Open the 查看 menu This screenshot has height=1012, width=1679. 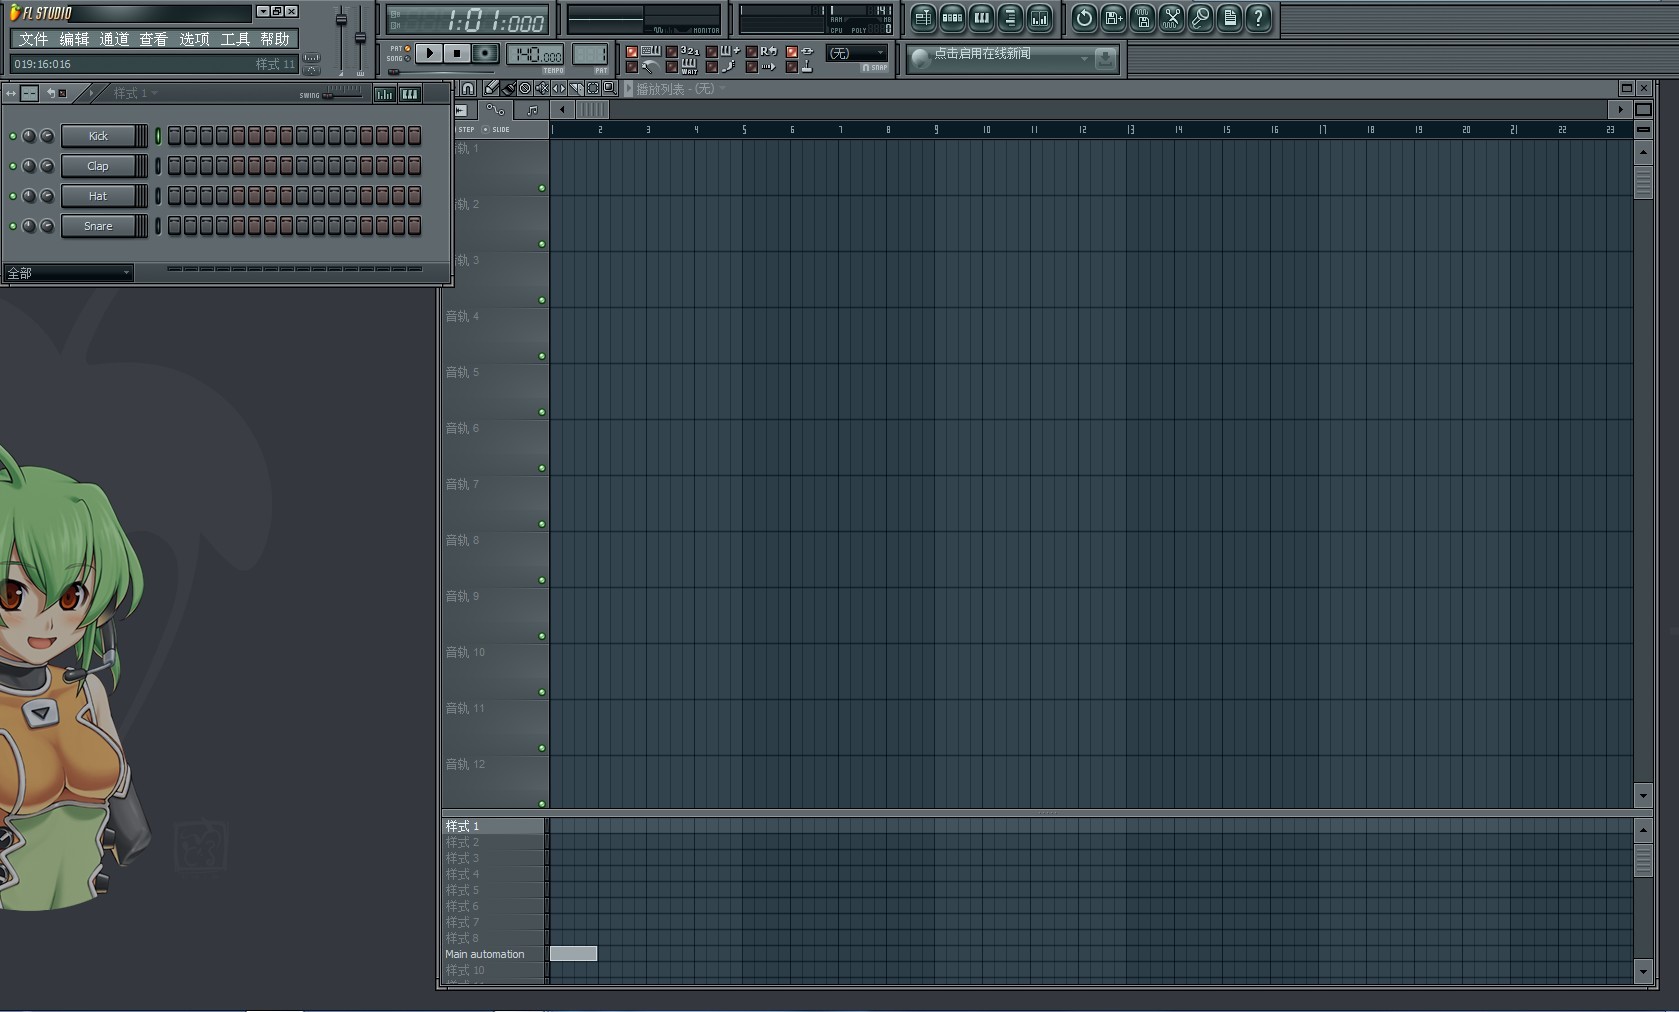(154, 39)
